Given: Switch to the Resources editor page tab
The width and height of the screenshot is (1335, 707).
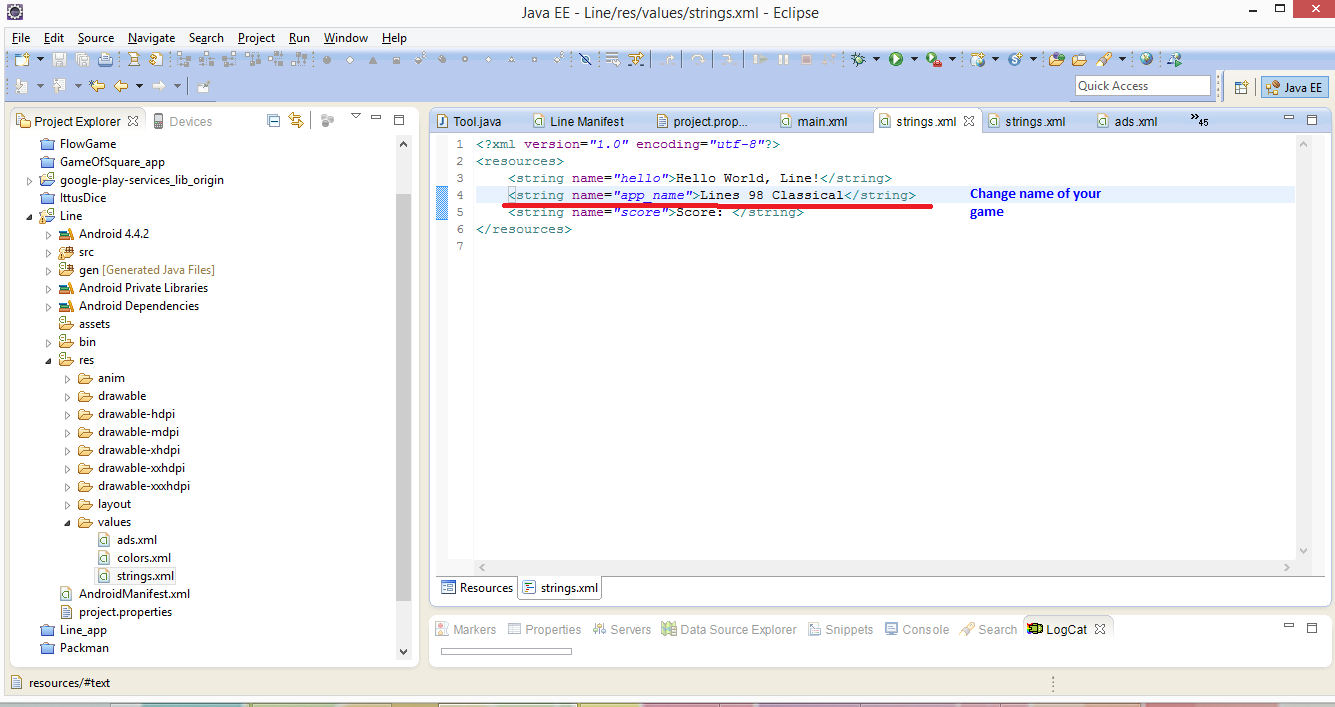Looking at the screenshot, I should coord(477,588).
